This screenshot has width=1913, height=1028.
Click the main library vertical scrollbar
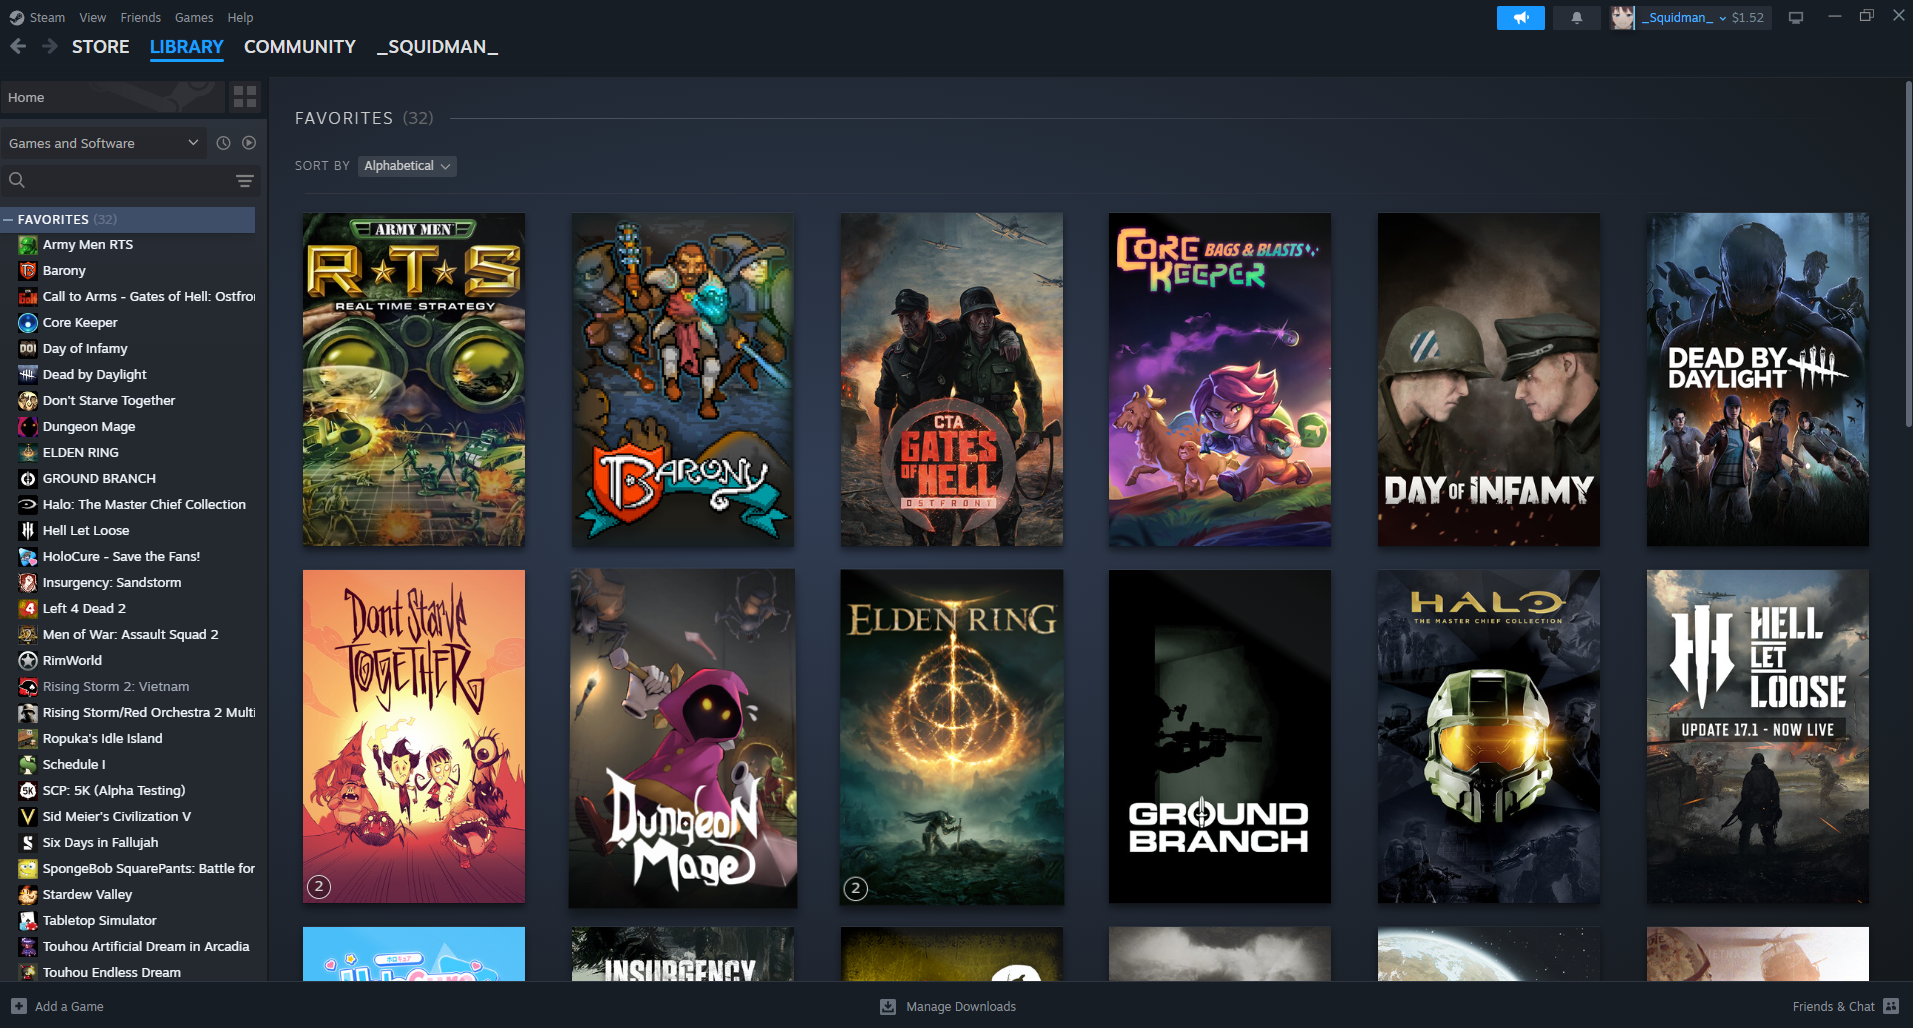coord(1908,254)
